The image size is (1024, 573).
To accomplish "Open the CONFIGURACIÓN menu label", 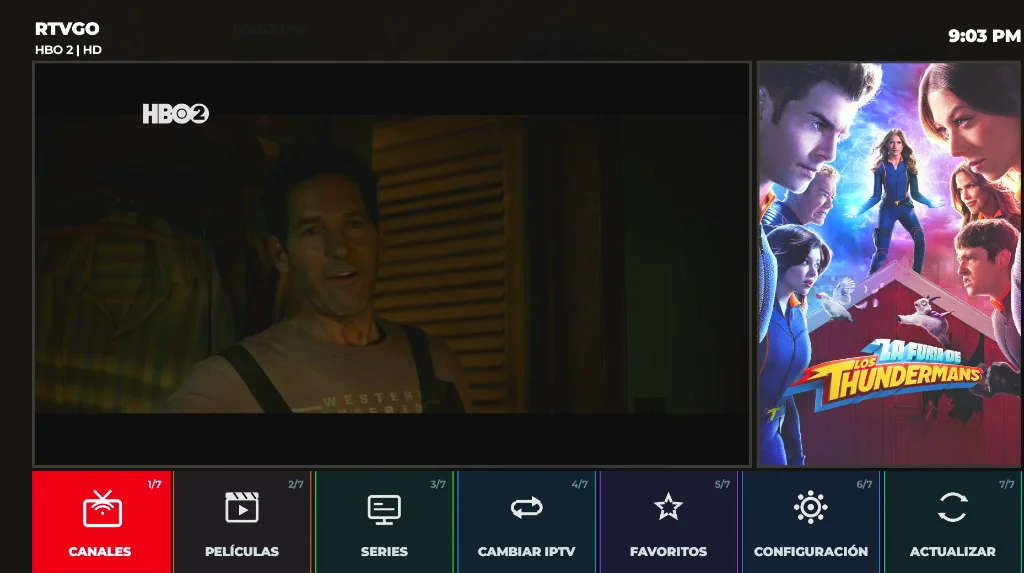I will pyautogui.click(x=810, y=551).
